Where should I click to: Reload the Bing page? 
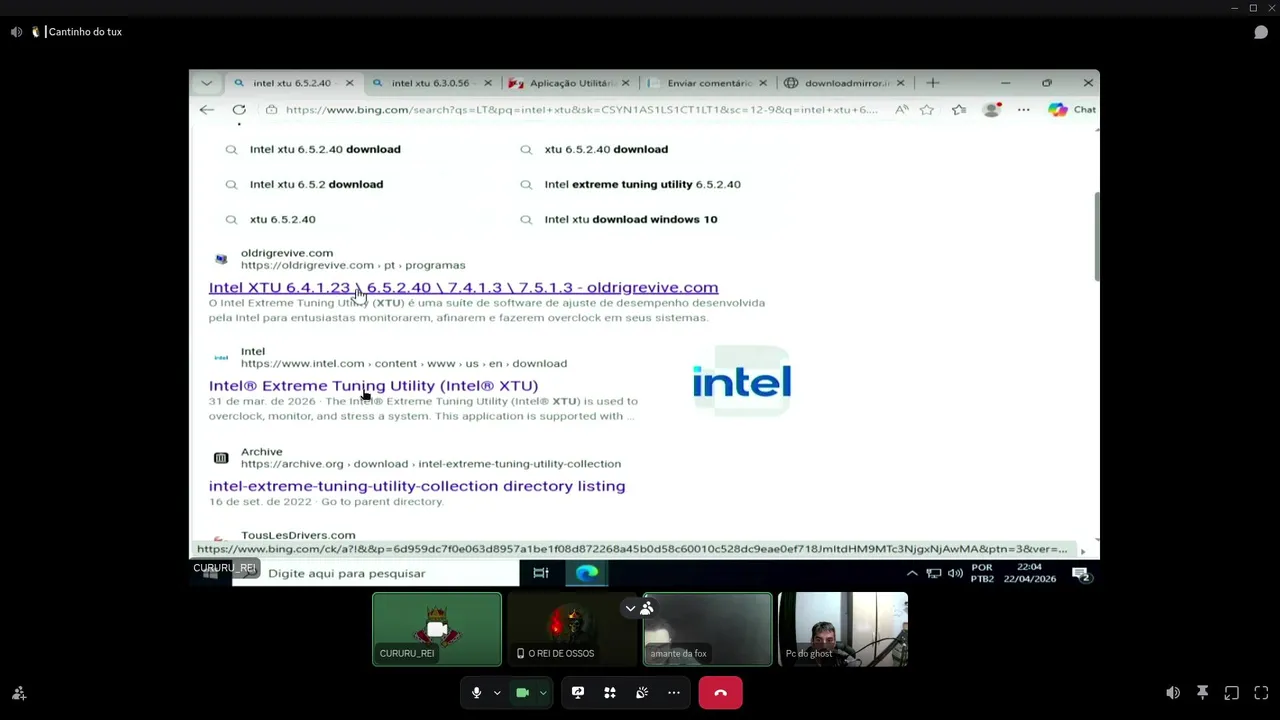pos(239,110)
